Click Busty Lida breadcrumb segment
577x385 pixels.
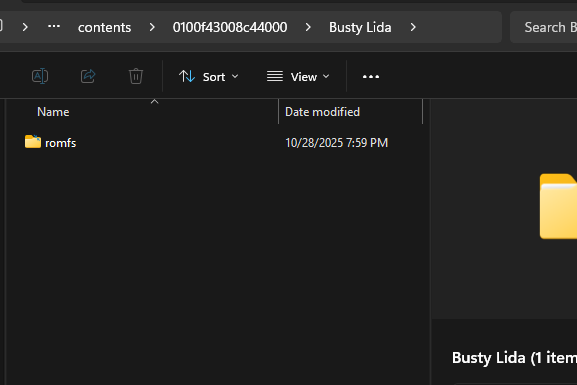[360, 27]
